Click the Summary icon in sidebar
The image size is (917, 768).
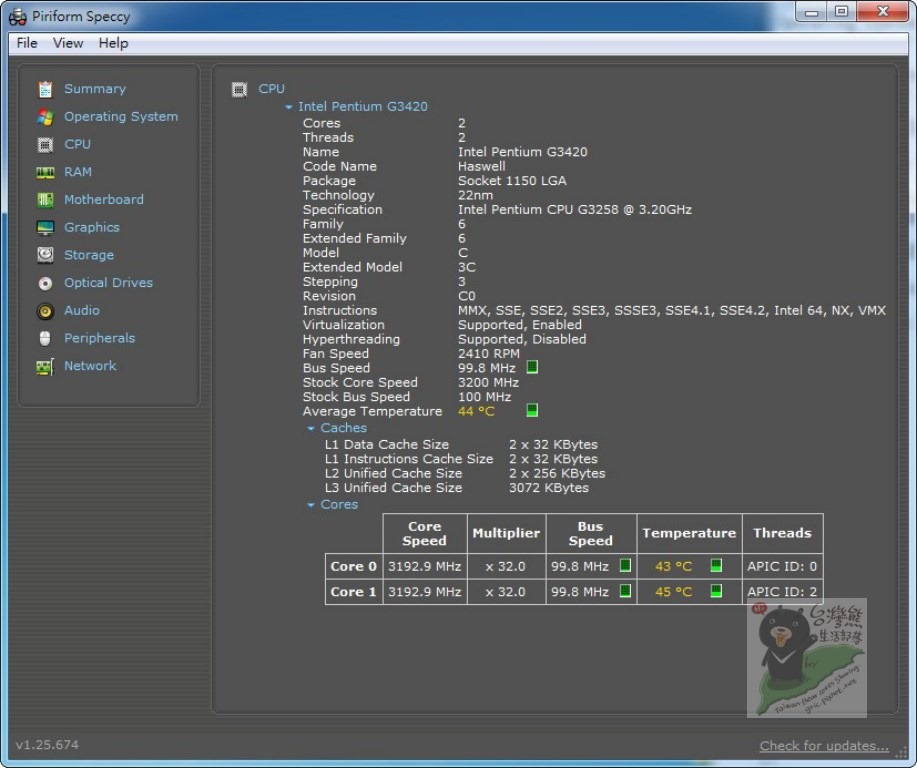45,89
